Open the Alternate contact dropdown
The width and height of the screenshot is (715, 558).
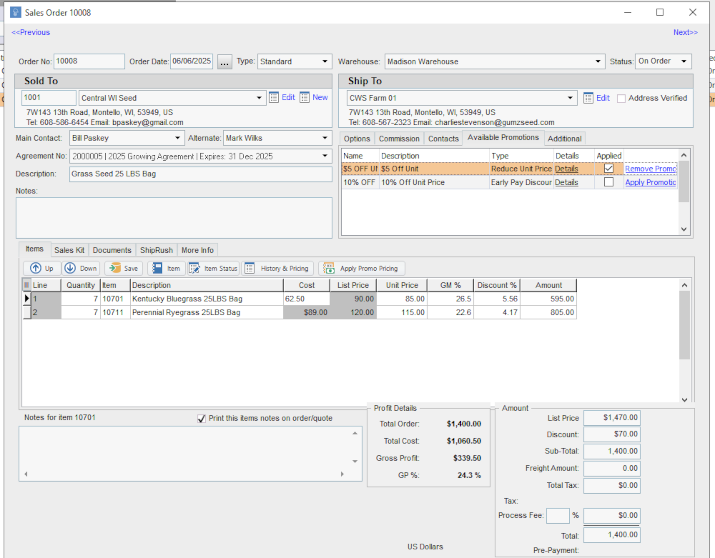click(325, 138)
